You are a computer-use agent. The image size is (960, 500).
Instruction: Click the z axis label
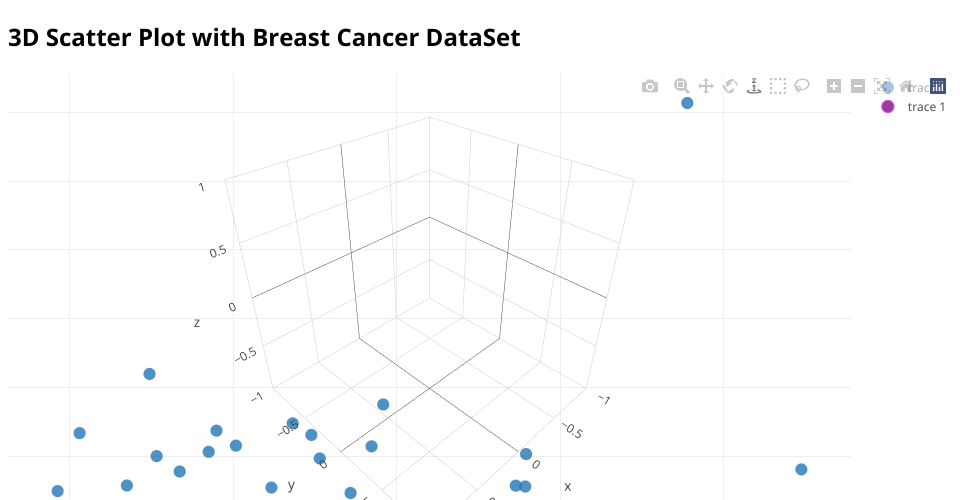click(x=197, y=323)
